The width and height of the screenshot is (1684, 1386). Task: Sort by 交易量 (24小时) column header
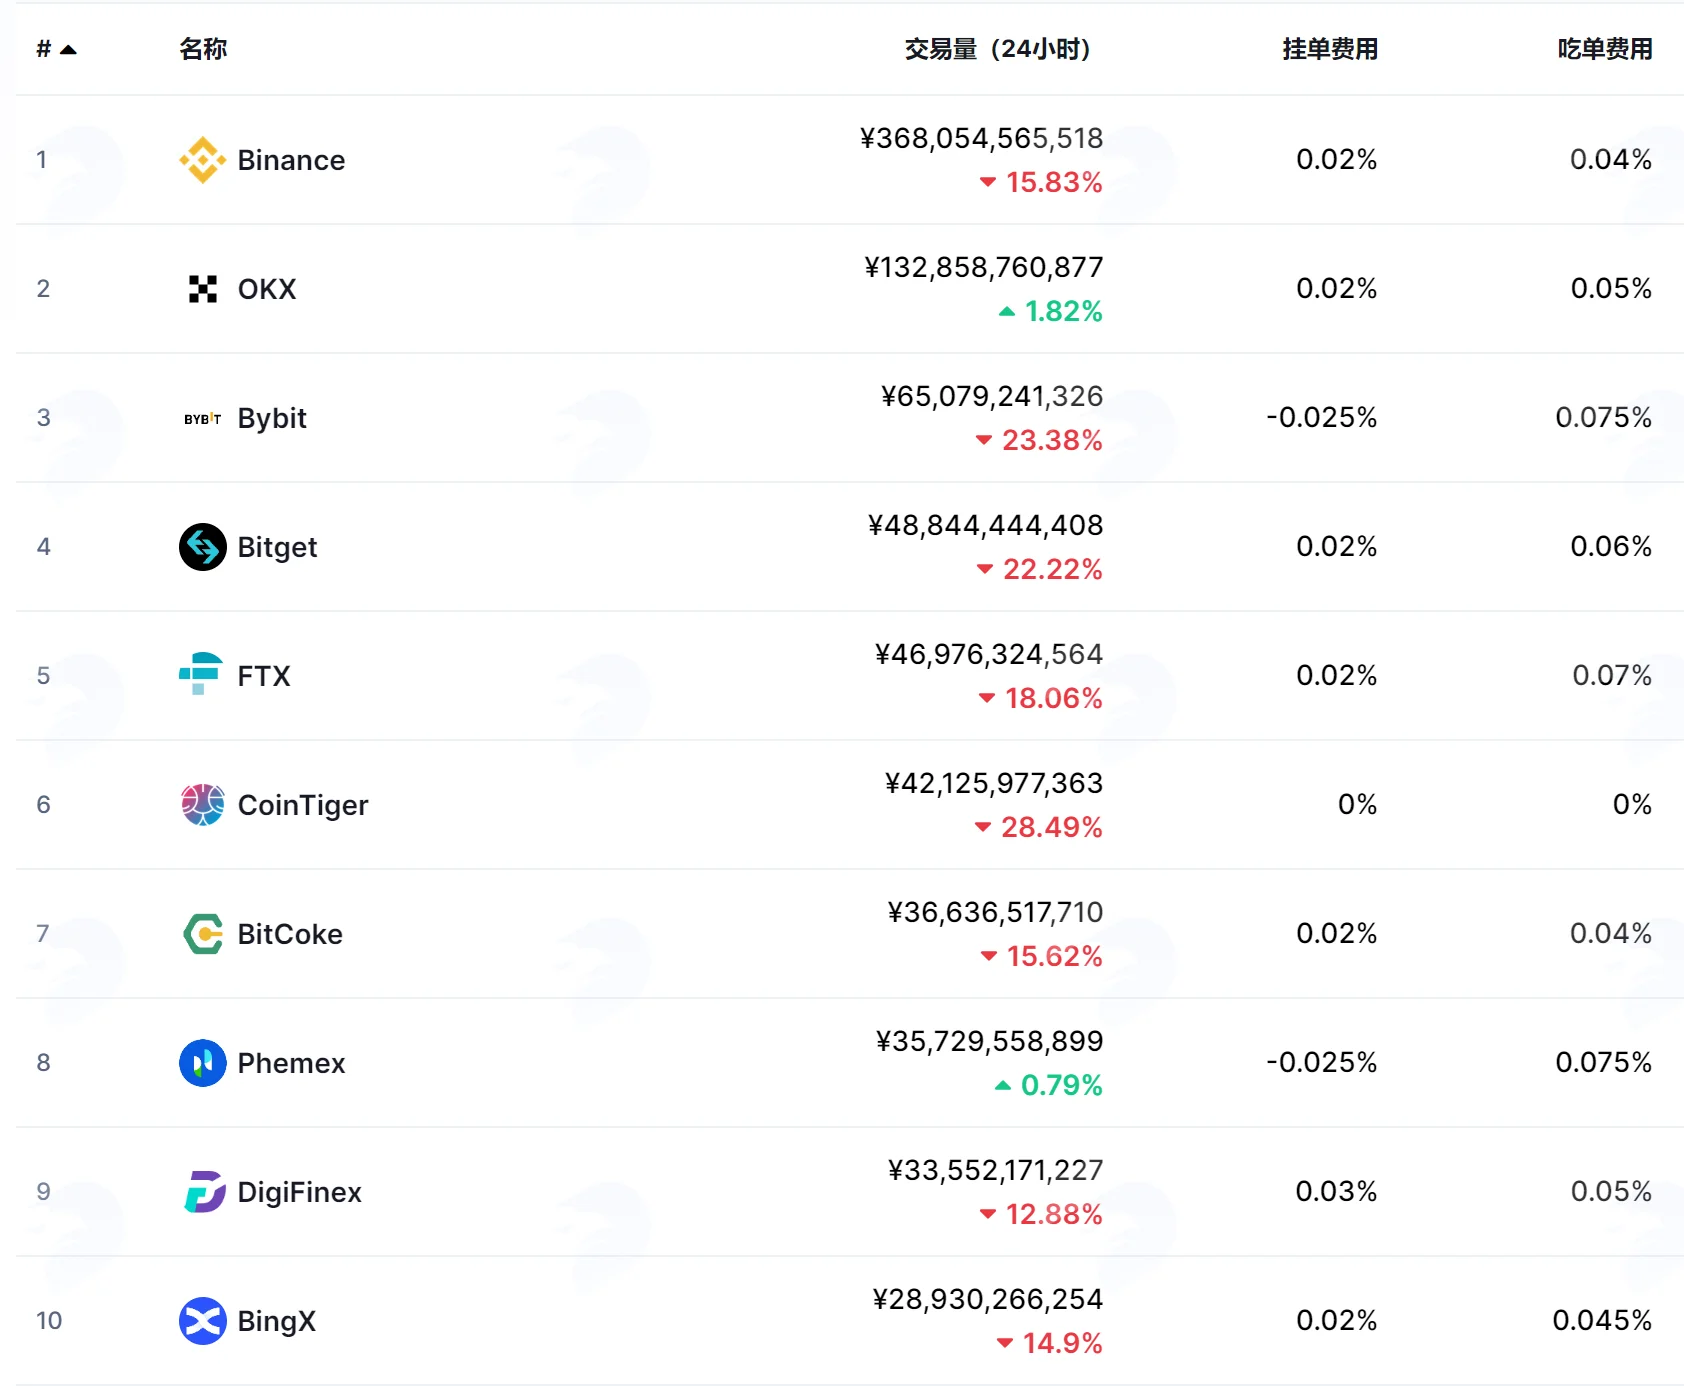pos(998,49)
